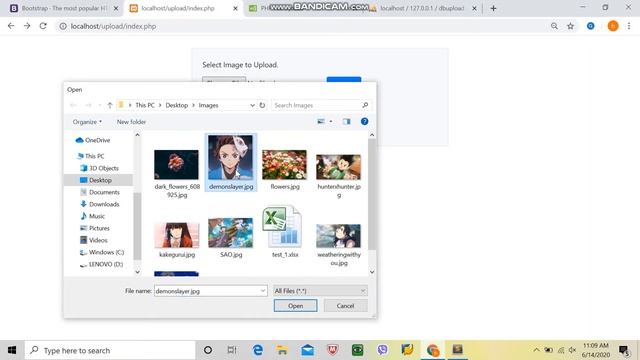Image resolution: width=640 pixels, height=360 pixels.
Task: Refresh the Images folder in dialog
Action: click(262, 105)
